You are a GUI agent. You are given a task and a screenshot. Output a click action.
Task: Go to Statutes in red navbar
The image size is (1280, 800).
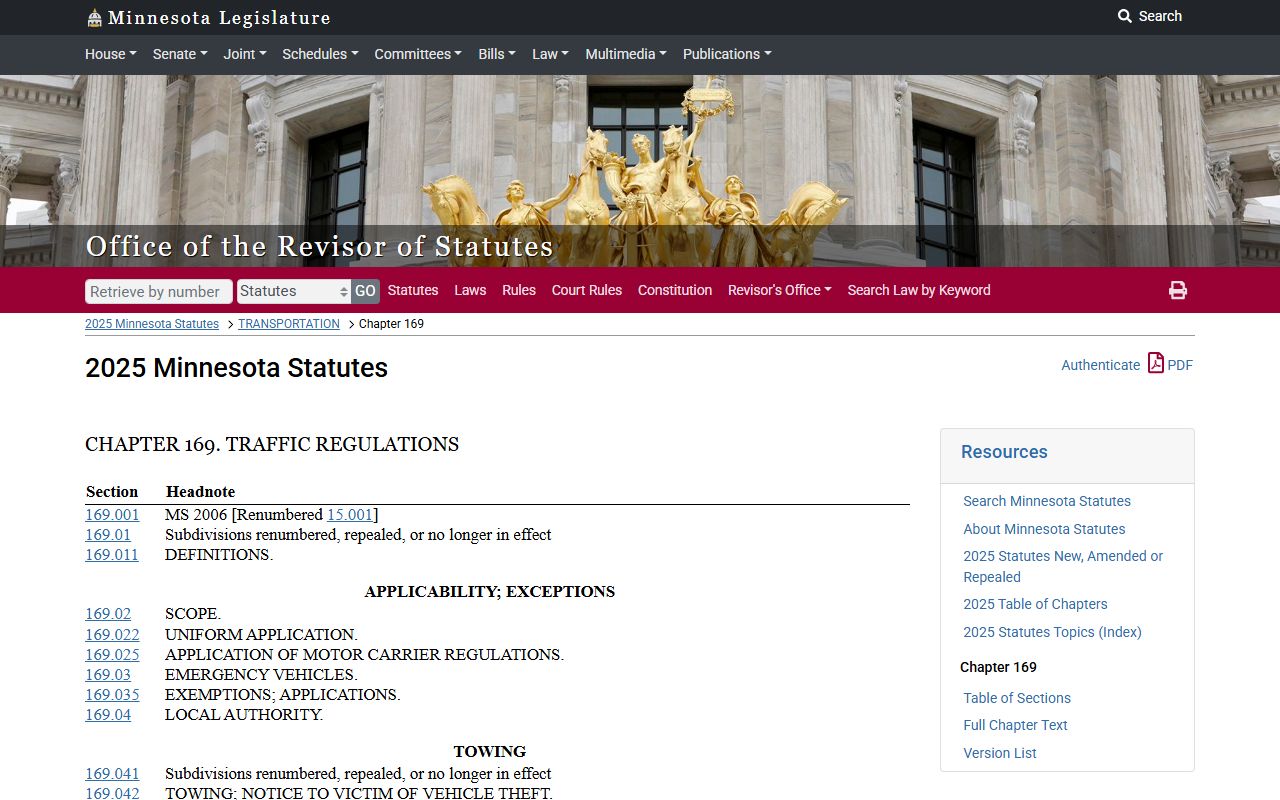(x=413, y=290)
